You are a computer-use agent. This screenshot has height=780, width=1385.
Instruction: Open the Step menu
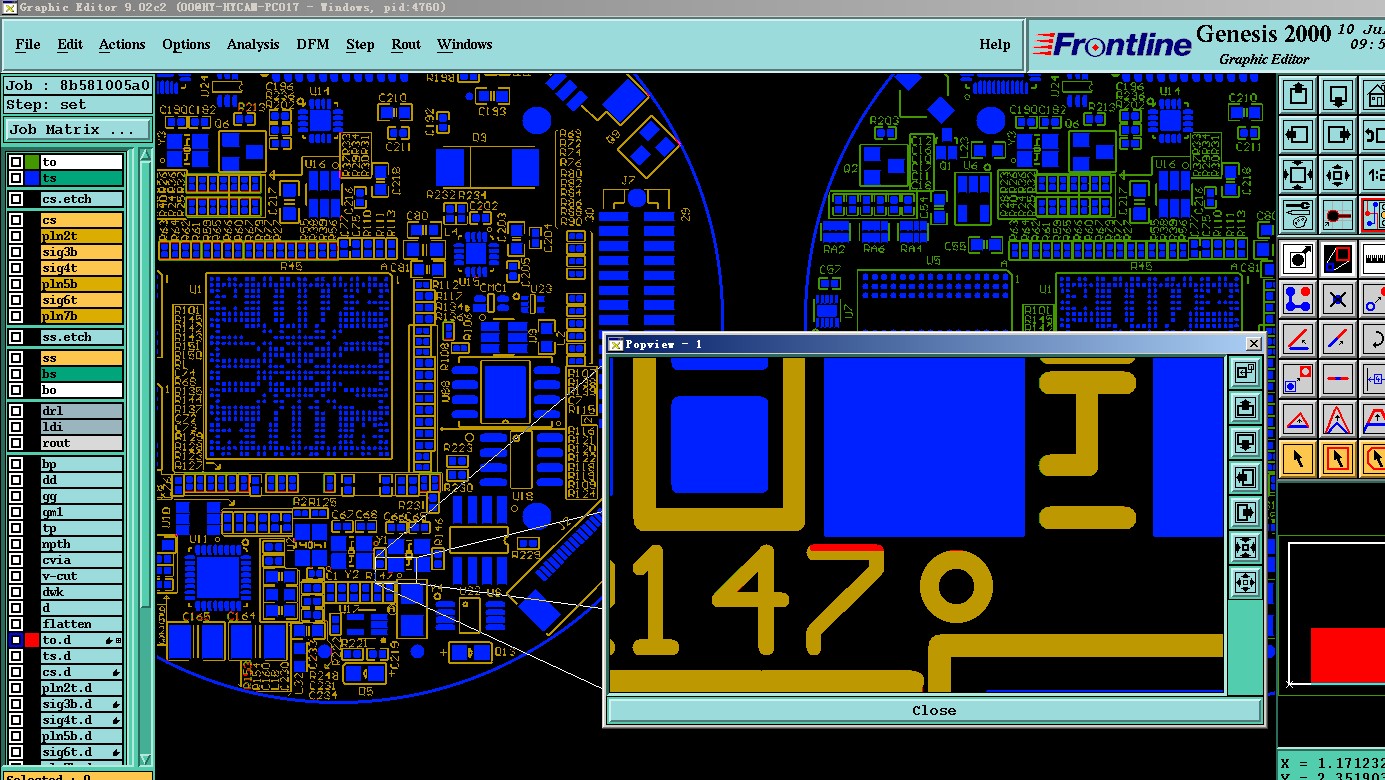360,44
